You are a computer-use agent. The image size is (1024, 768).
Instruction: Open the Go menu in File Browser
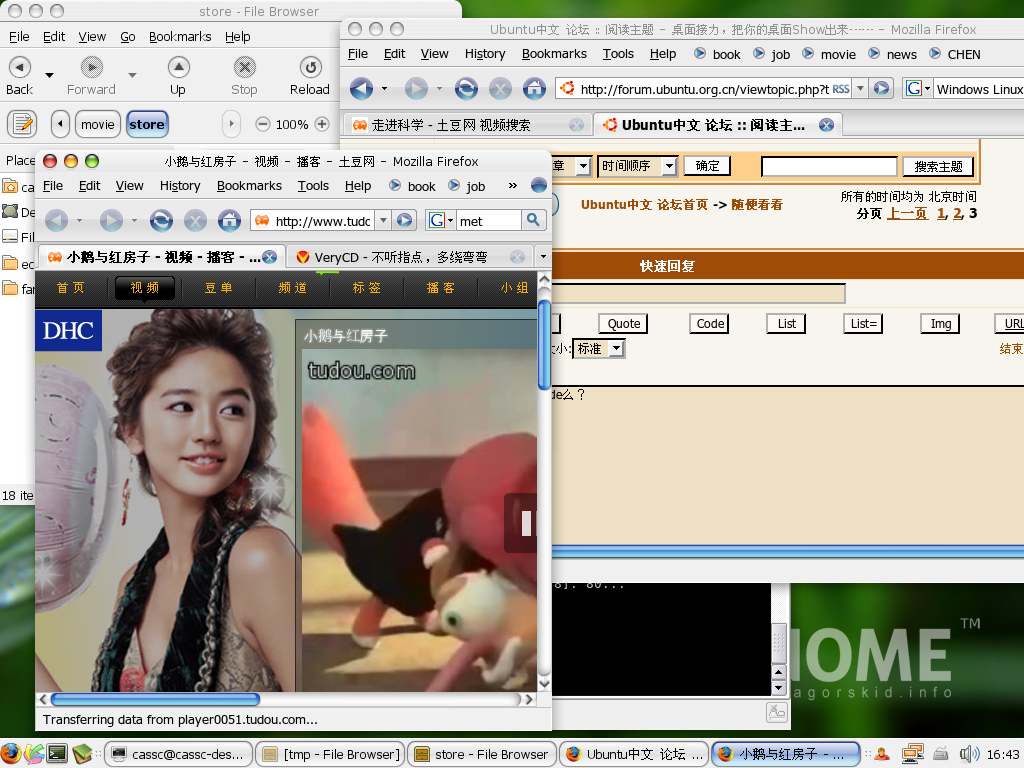(128, 37)
